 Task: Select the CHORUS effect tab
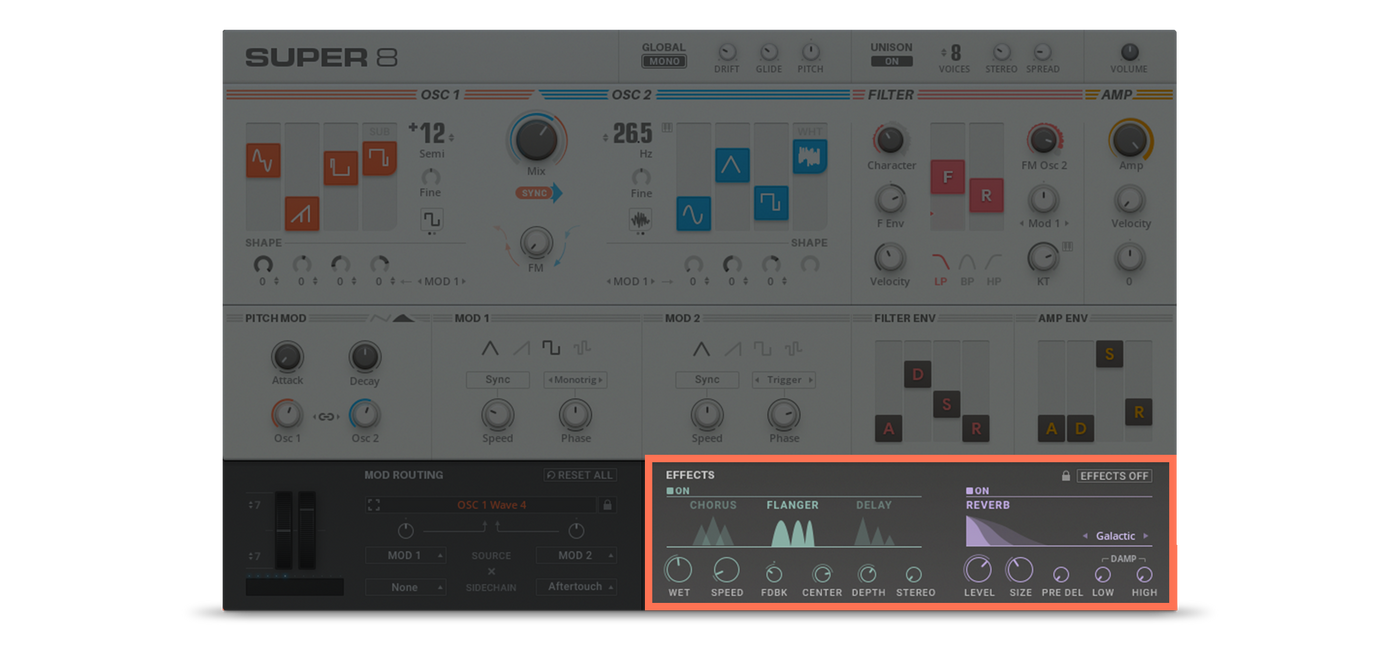click(713, 505)
